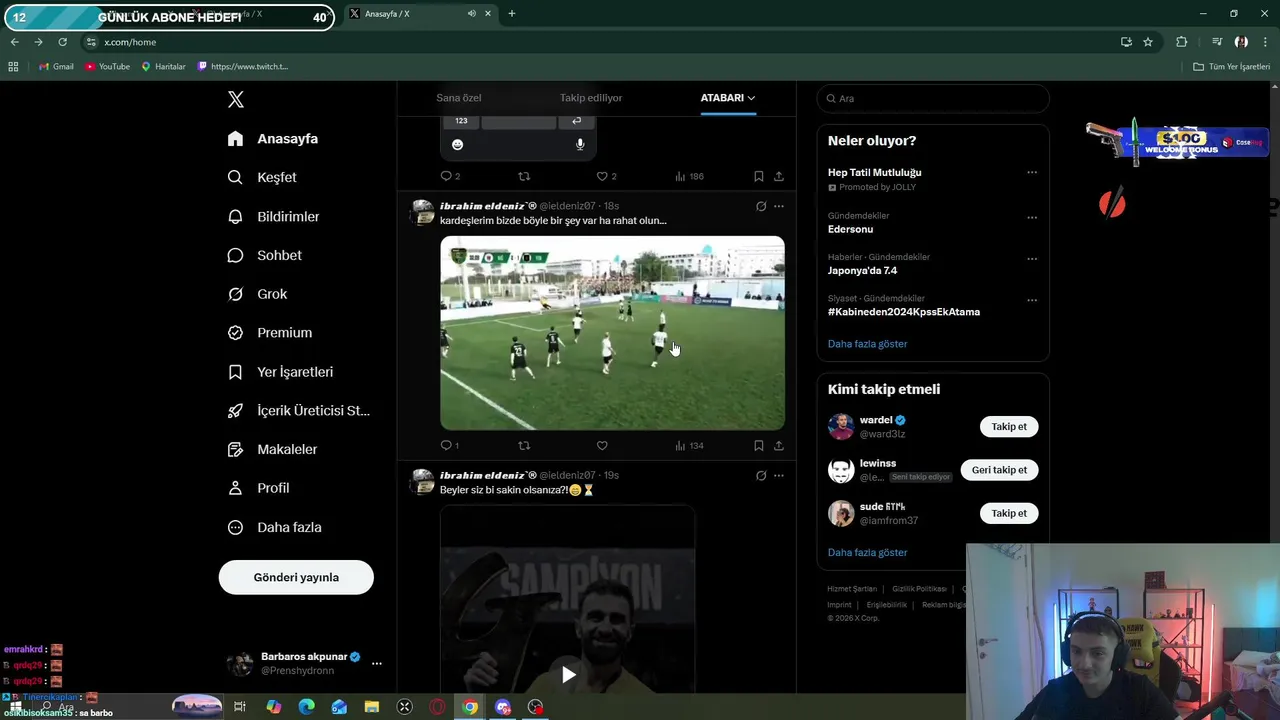Open a new browser tab
The width and height of the screenshot is (1280, 720).
pos(511,14)
